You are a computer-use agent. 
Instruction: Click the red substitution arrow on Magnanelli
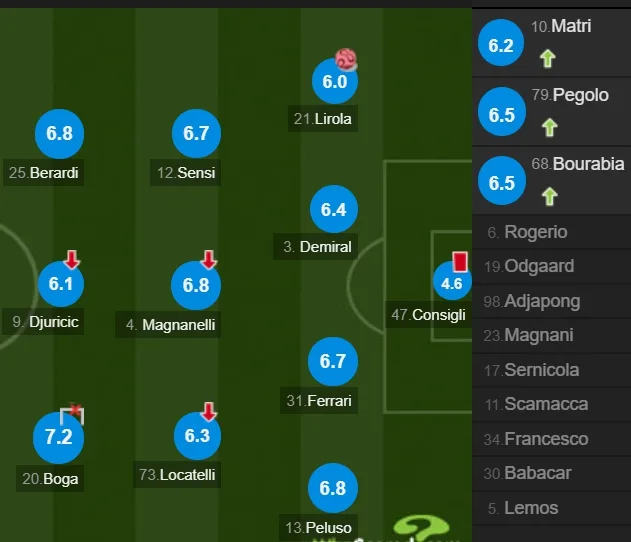click(x=209, y=259)
